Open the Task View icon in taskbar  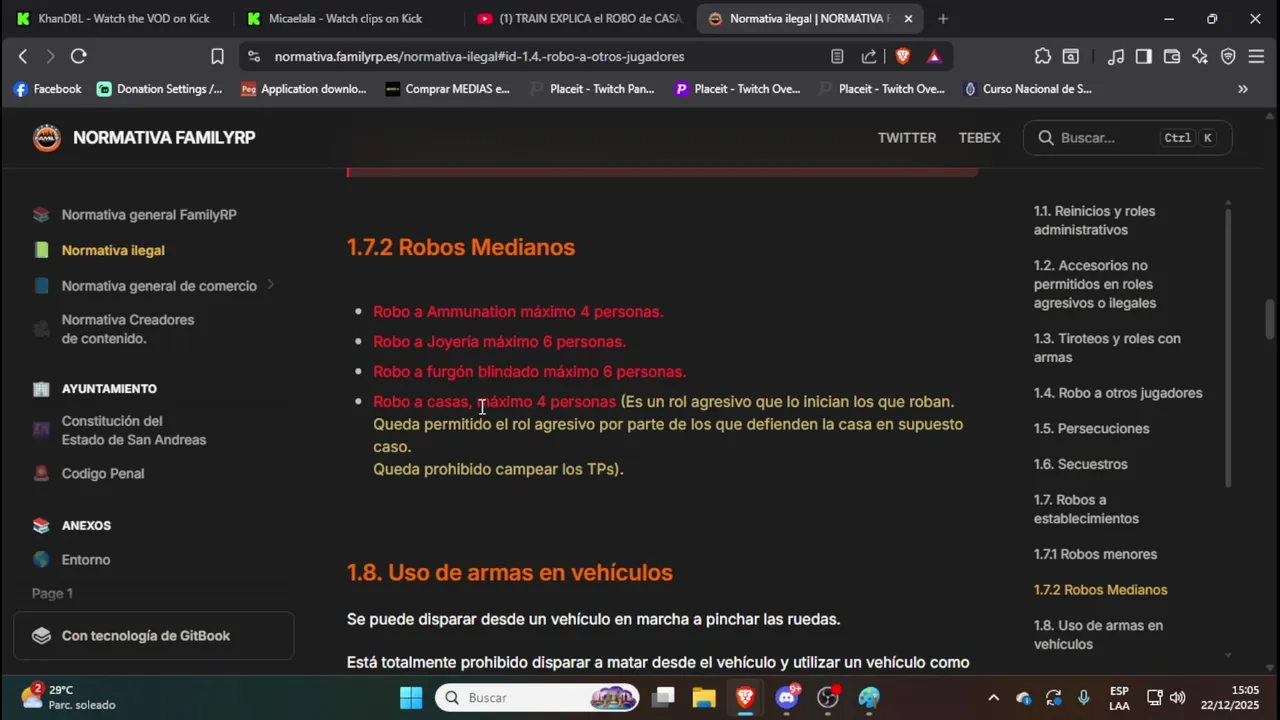[663, 698]
